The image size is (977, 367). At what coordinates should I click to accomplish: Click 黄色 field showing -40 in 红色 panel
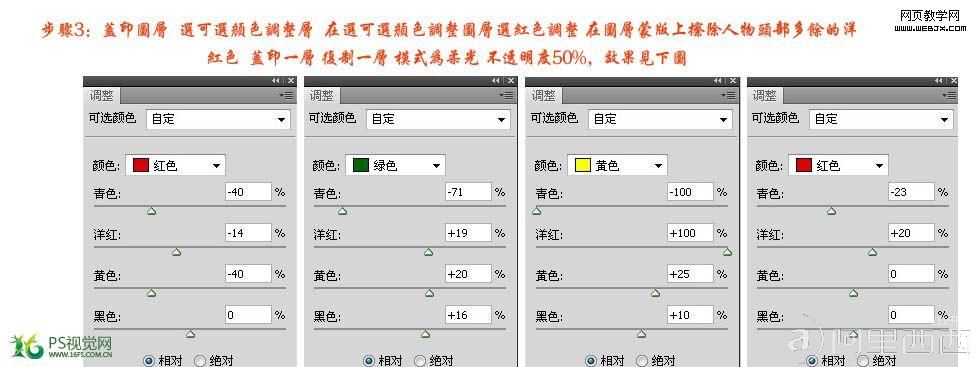coord(248,274)
